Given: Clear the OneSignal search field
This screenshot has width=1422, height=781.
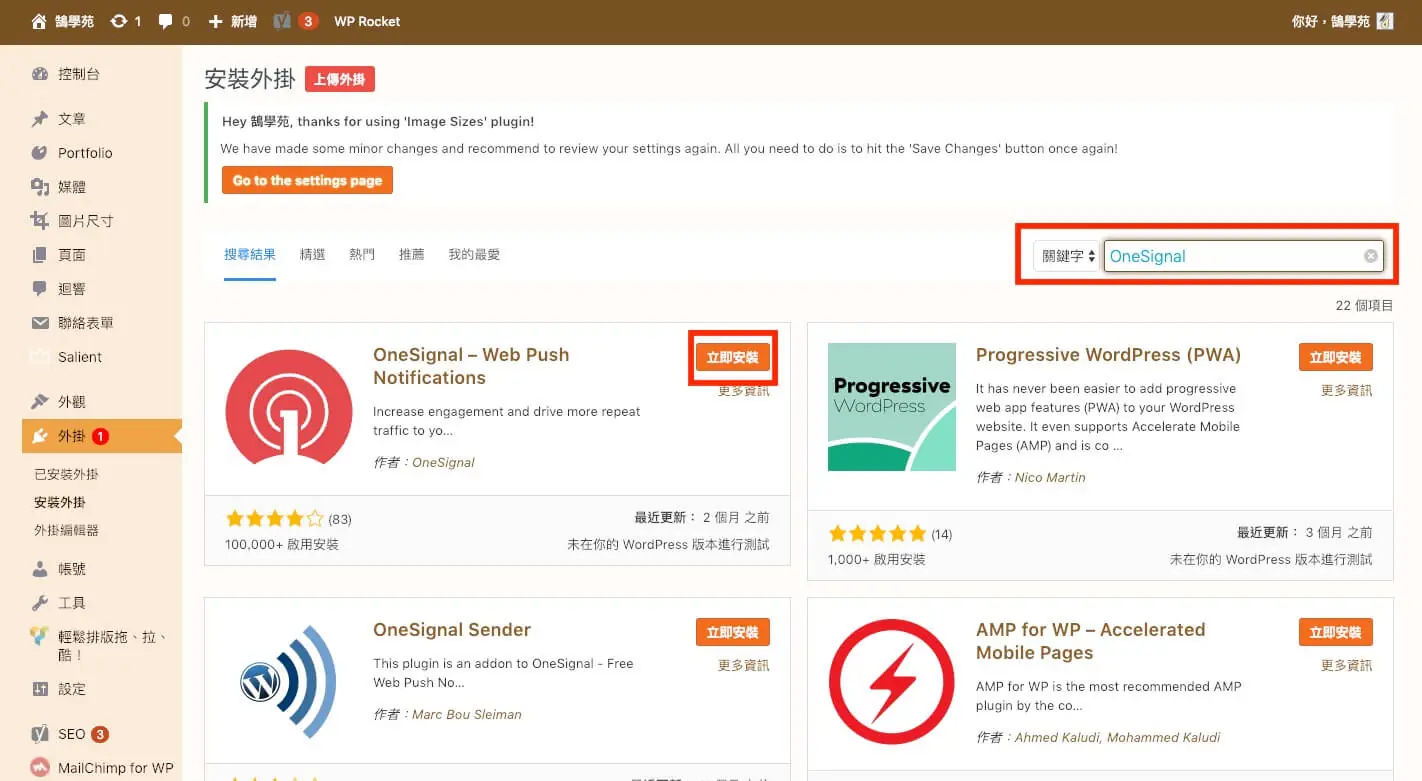Looking at the screenshot, I should coord(1370,256).
